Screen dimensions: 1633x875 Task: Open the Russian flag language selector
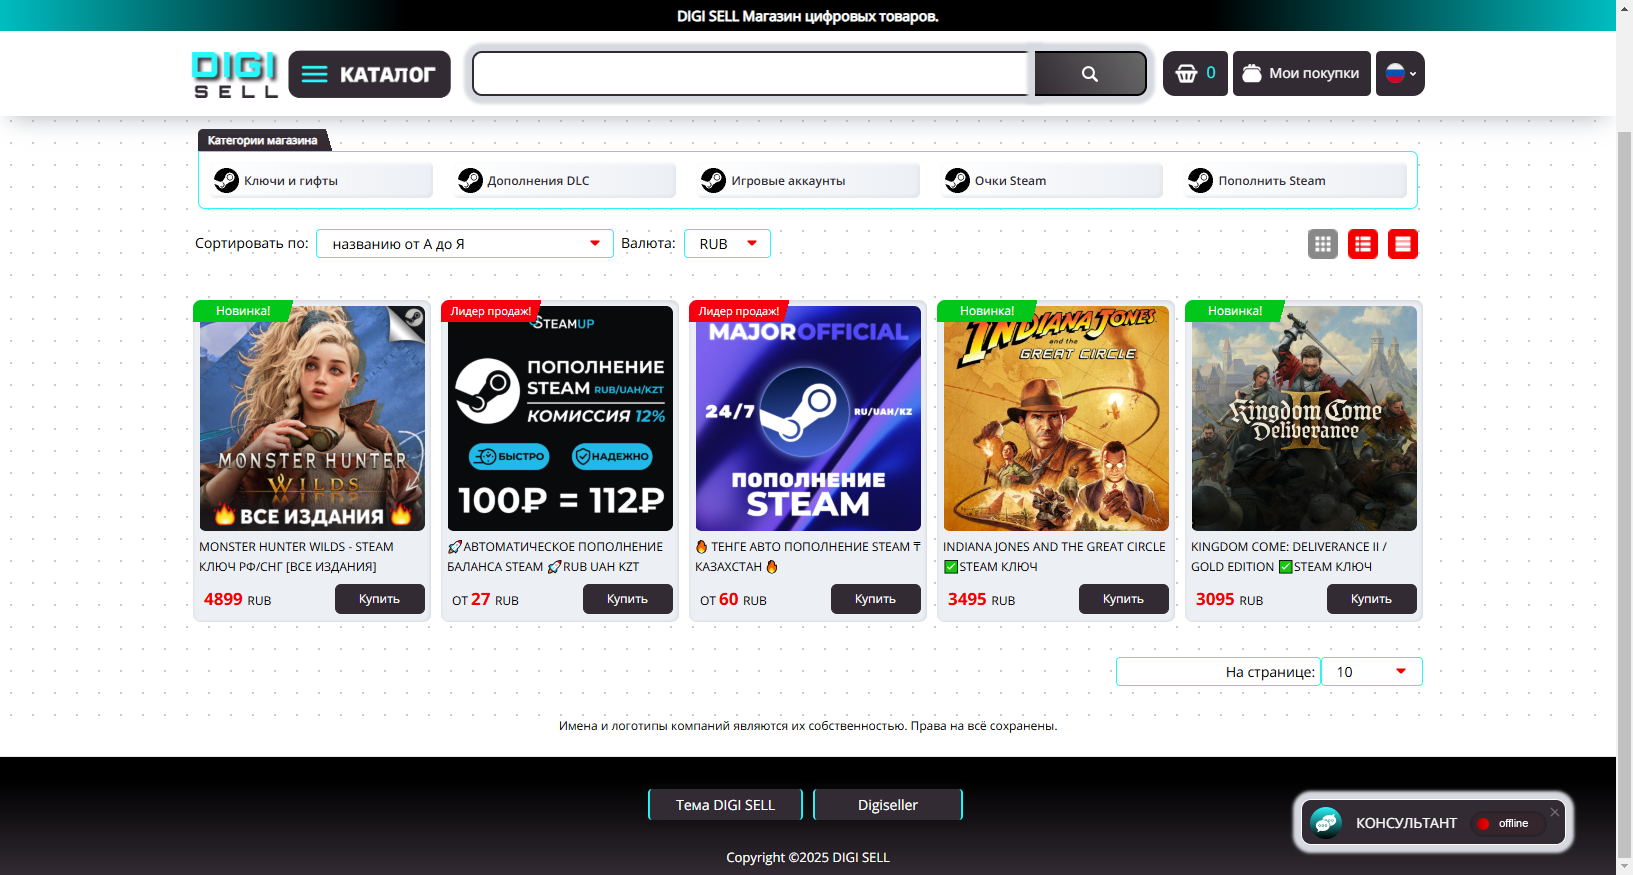1400,73
